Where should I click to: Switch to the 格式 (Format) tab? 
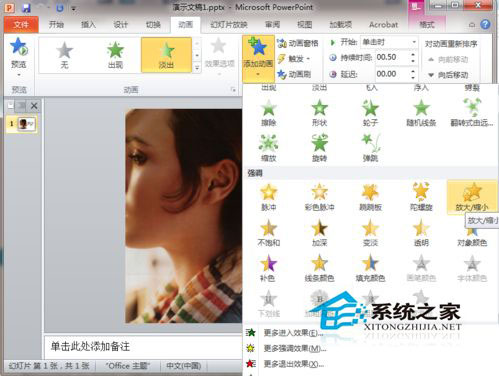point(427,24)
